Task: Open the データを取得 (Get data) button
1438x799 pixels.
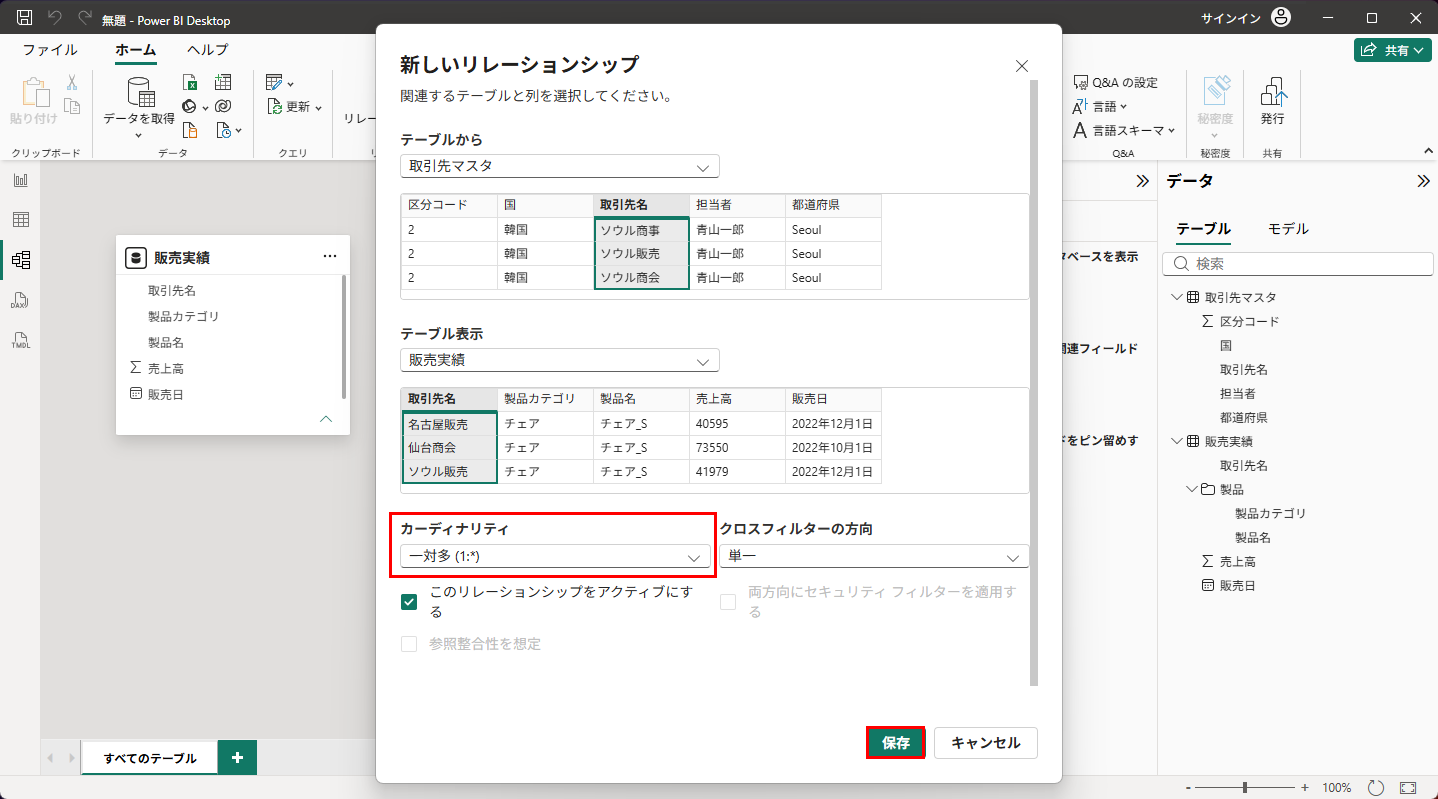Action: click(139, 107)
